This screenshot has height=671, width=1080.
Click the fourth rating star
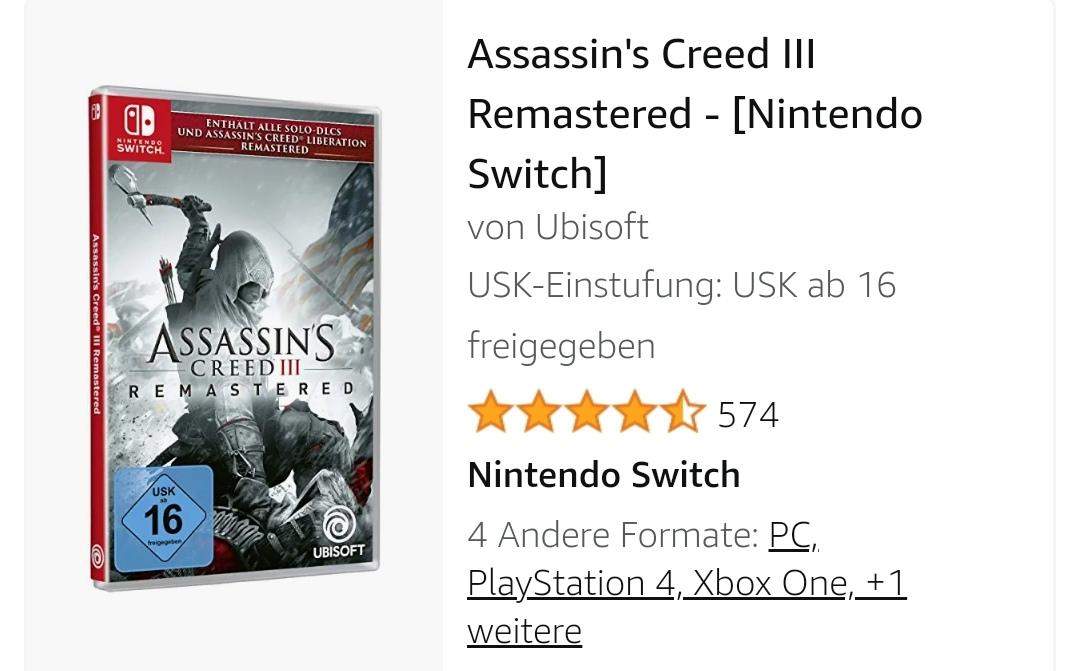[x=634, y=412]
